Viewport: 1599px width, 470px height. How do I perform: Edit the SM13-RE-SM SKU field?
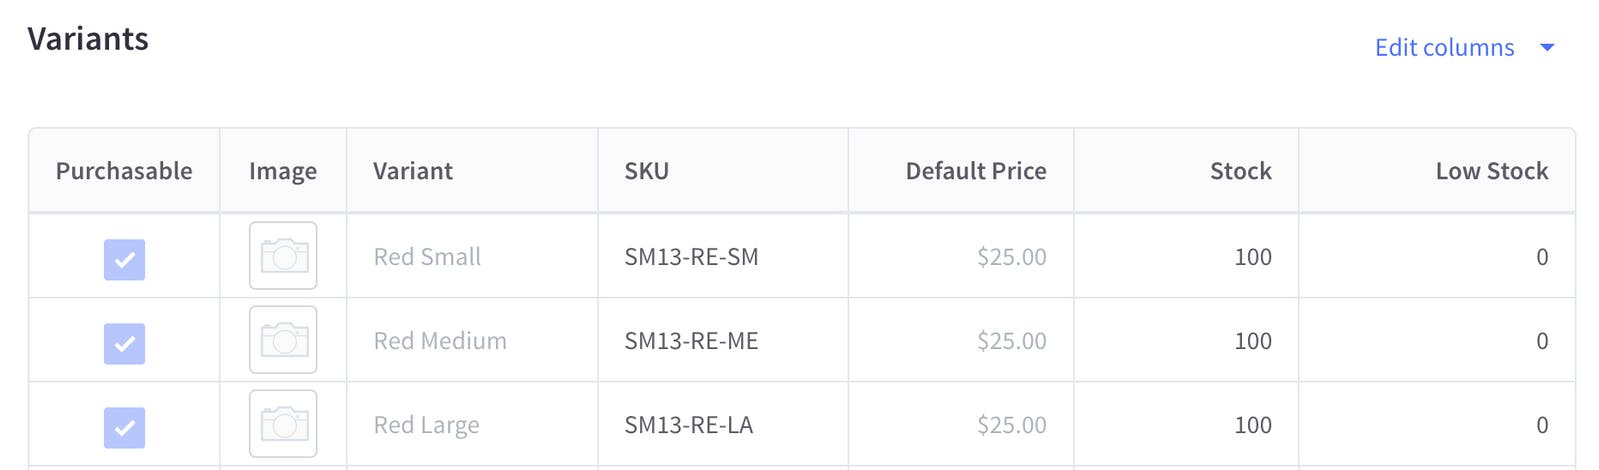coord(723,256)
